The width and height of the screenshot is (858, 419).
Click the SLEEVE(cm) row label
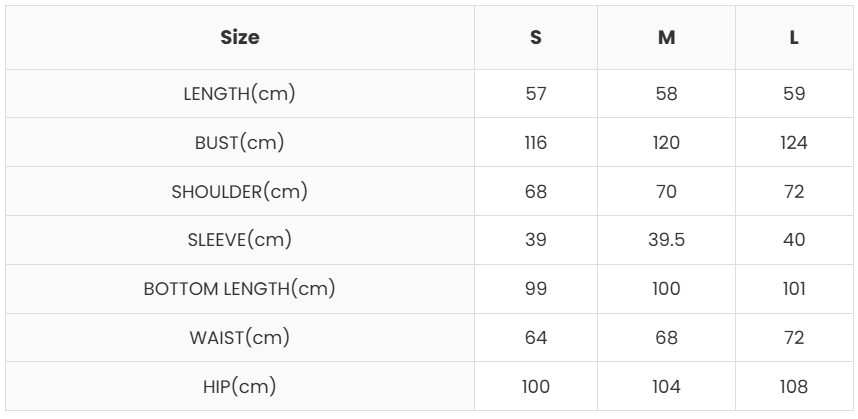(239, 240)
